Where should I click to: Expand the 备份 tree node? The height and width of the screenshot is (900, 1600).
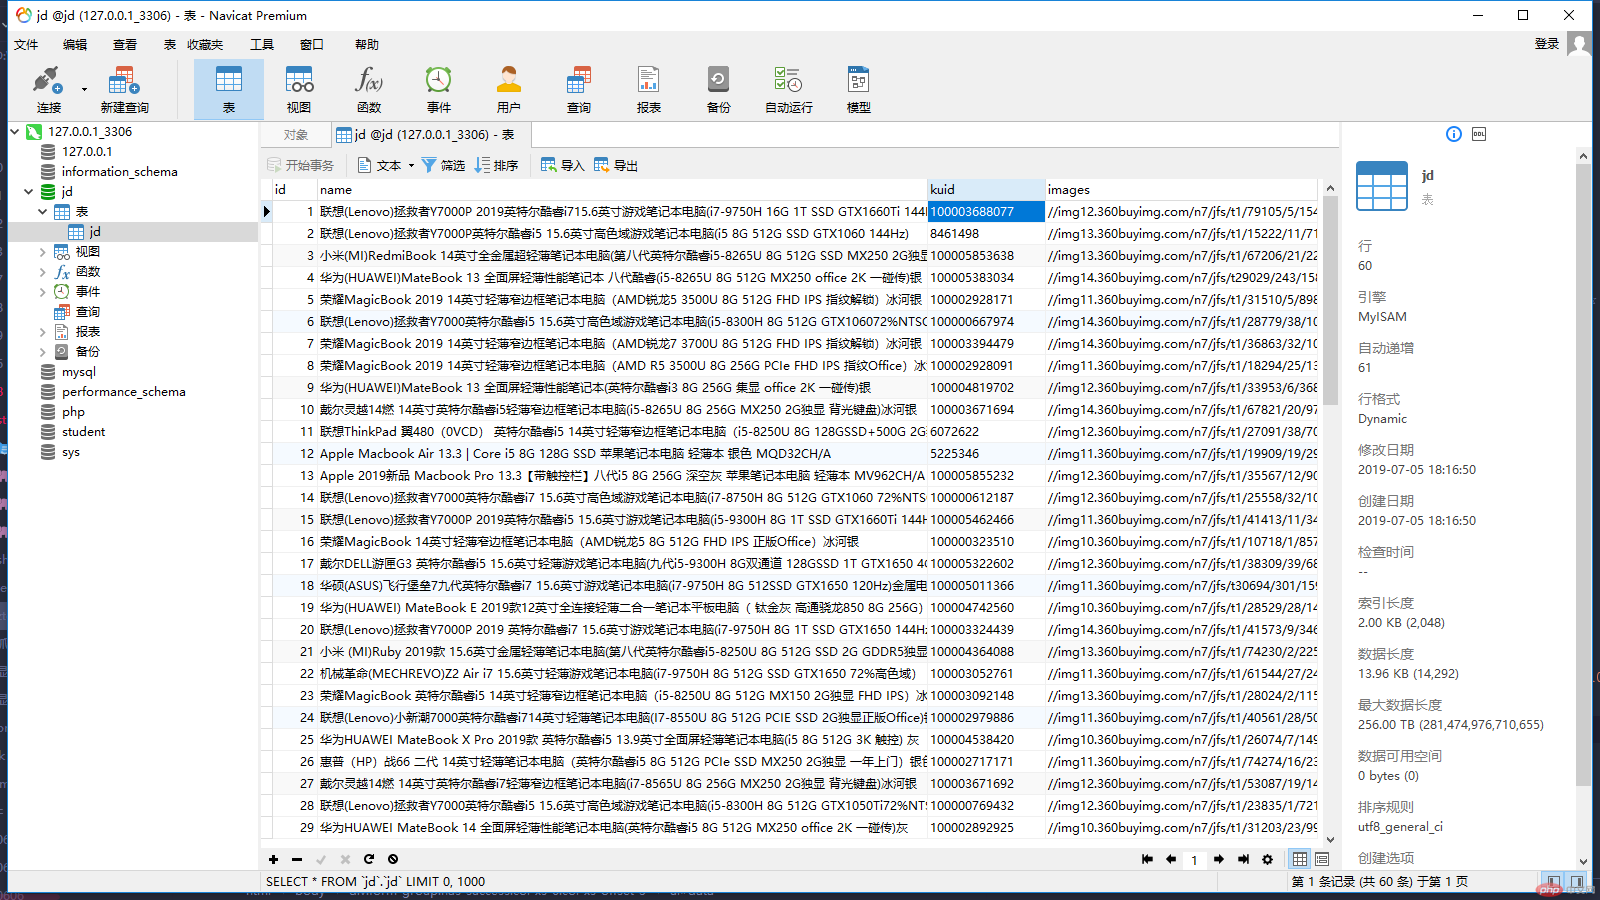42,351
